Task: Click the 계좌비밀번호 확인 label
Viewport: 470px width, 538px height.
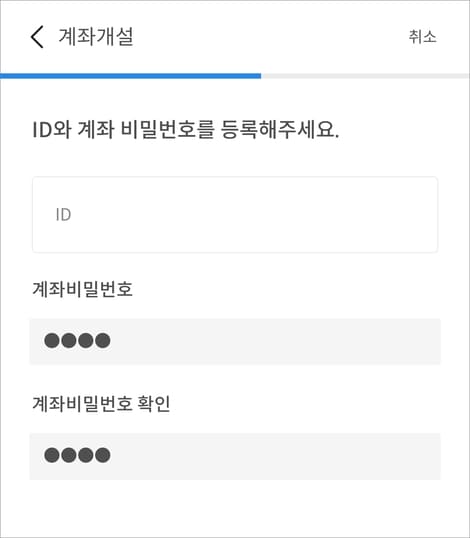Action: coord(101,404)
